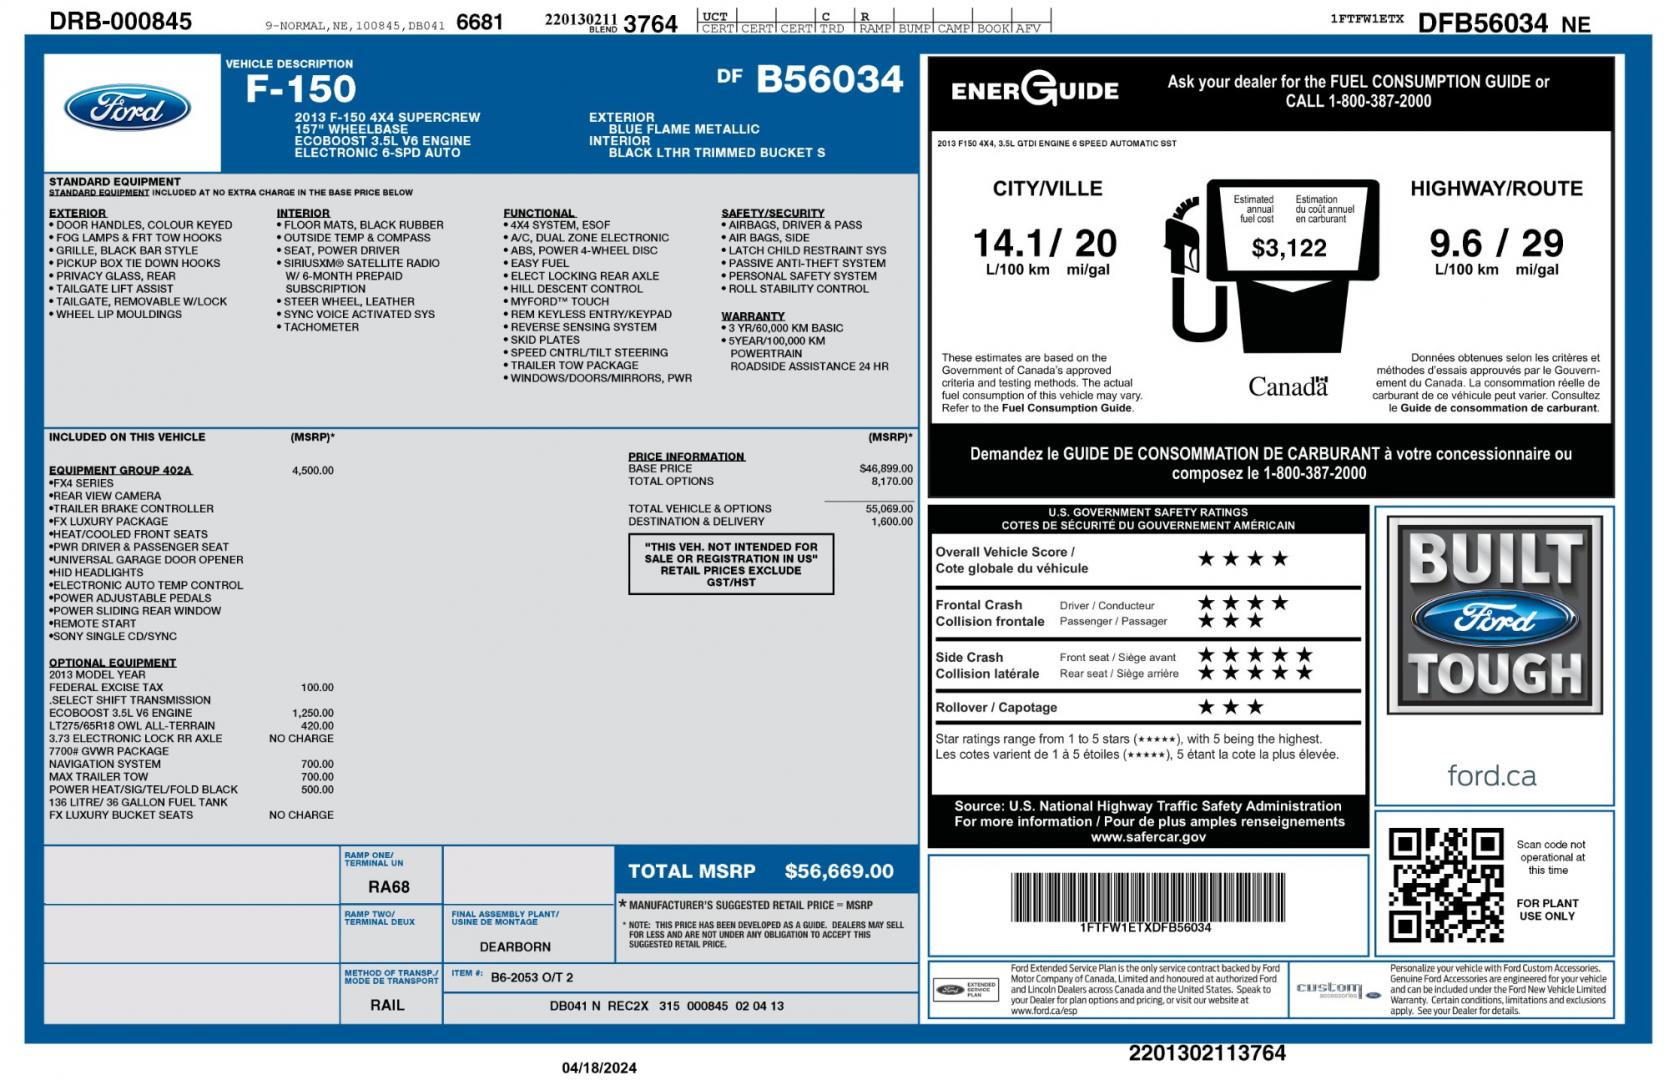Click the BASE PRICE value $46,899.00
1669x1080 pixels.
(x=886, y=468)
